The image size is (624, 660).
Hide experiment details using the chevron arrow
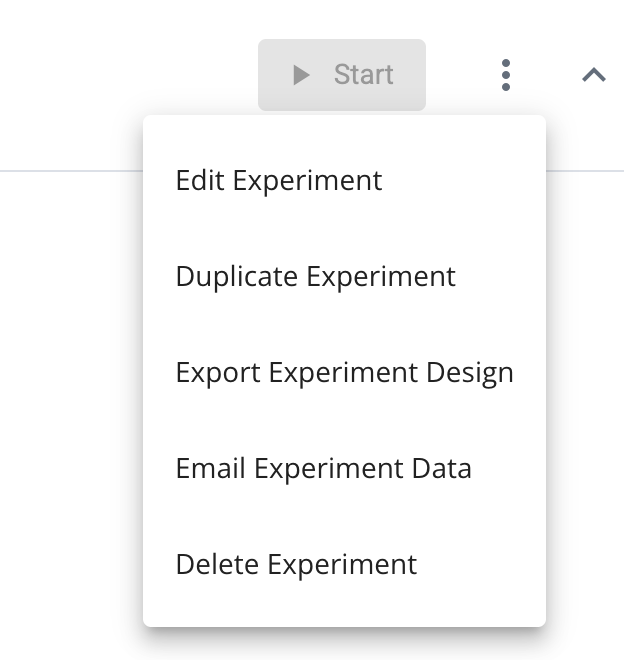click(x=594, y=75)
